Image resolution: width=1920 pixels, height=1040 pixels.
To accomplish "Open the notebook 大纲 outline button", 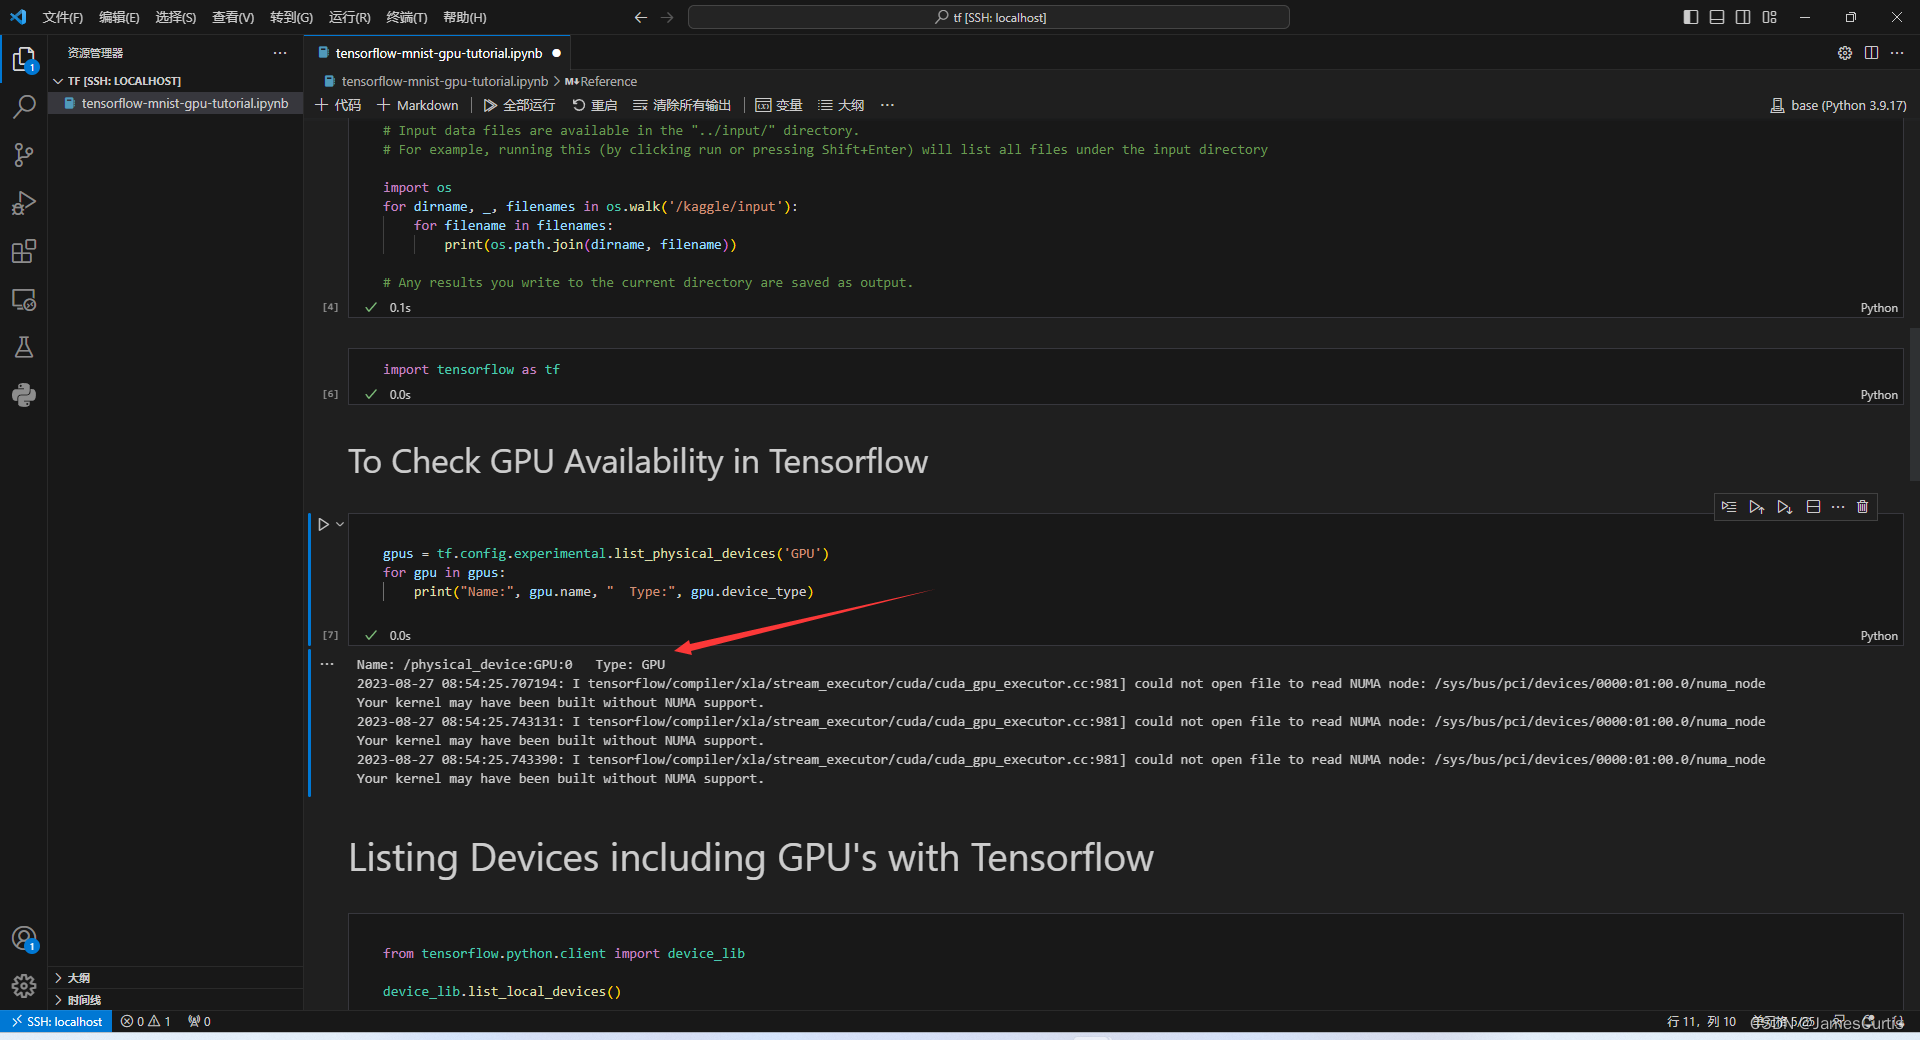I will [x=841, y=105].
